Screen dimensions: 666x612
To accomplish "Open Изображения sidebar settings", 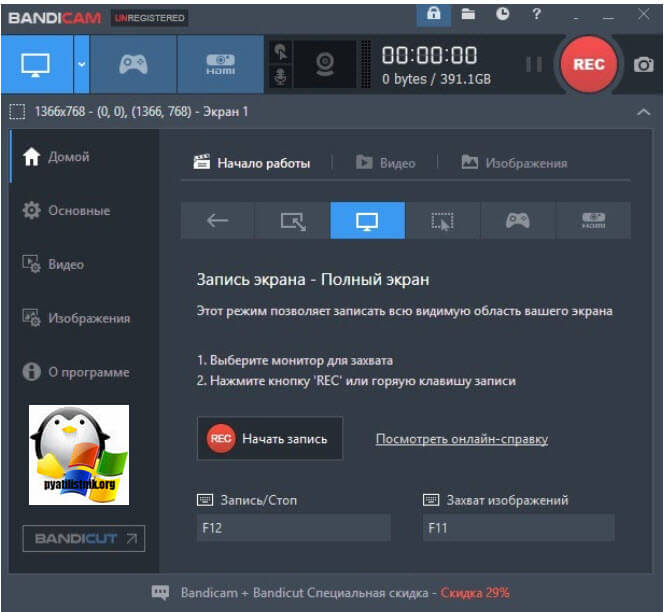I will click(x=76, y=318).
